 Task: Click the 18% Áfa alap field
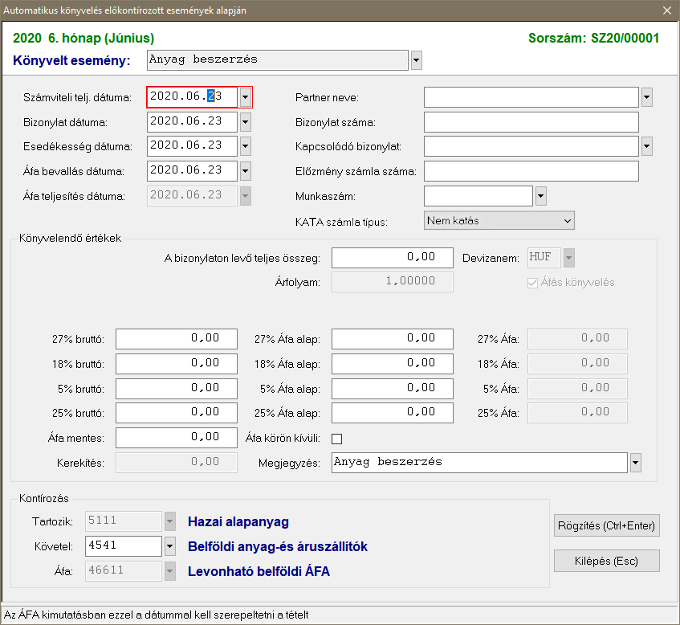[x=392, y=364]
